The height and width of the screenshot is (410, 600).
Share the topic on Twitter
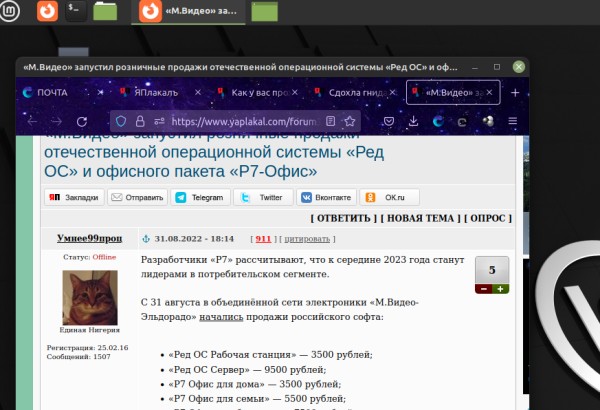(263, 197)
